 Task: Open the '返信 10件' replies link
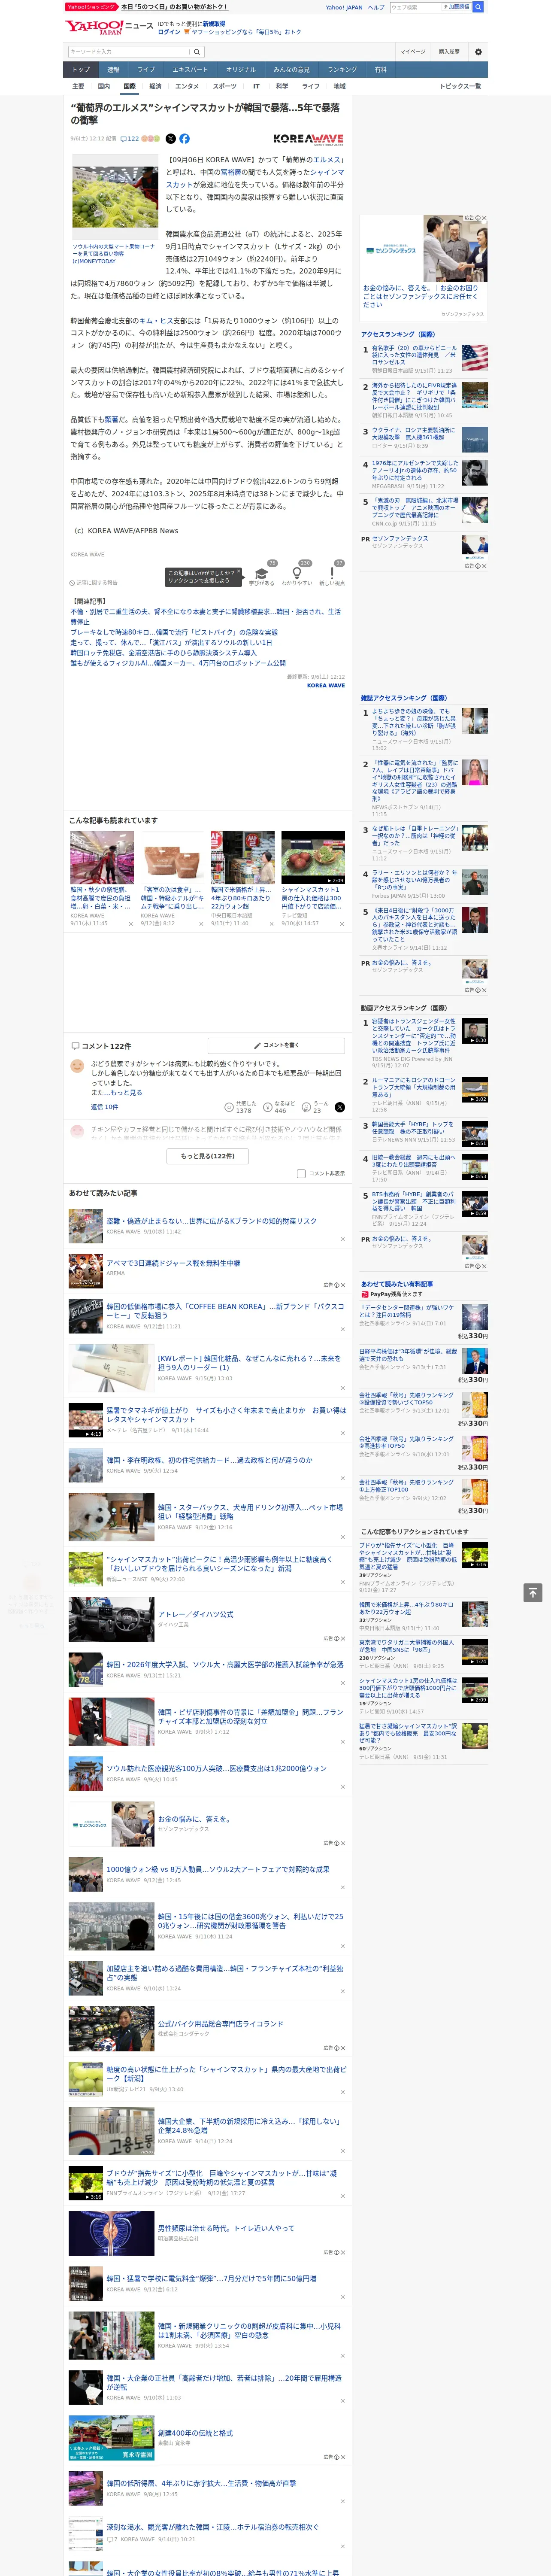tap(104, 1107)
